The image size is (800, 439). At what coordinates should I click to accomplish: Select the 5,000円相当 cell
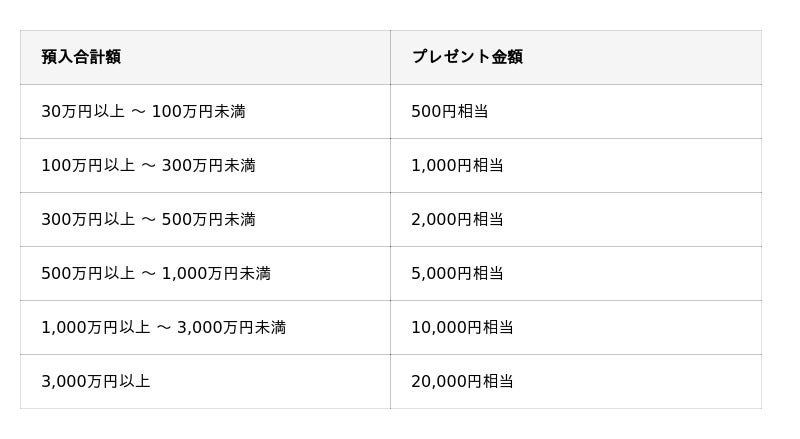click(457, 274)
